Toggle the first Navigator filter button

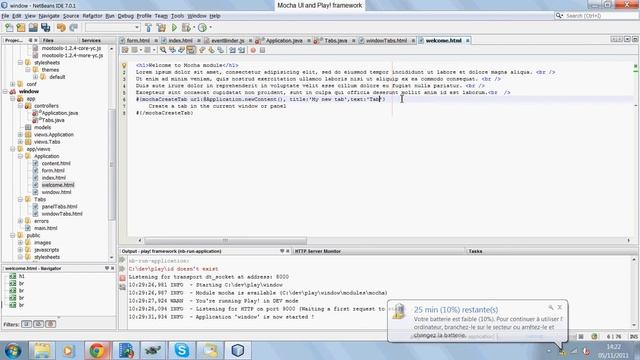[27, 324]
